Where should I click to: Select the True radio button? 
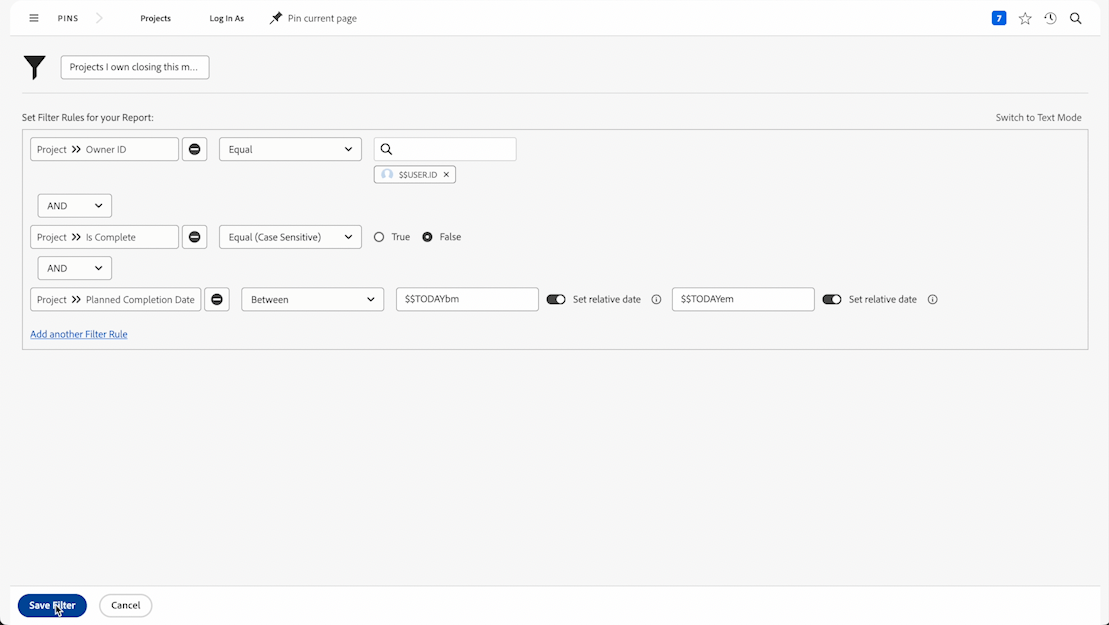(x=379, y=237)
